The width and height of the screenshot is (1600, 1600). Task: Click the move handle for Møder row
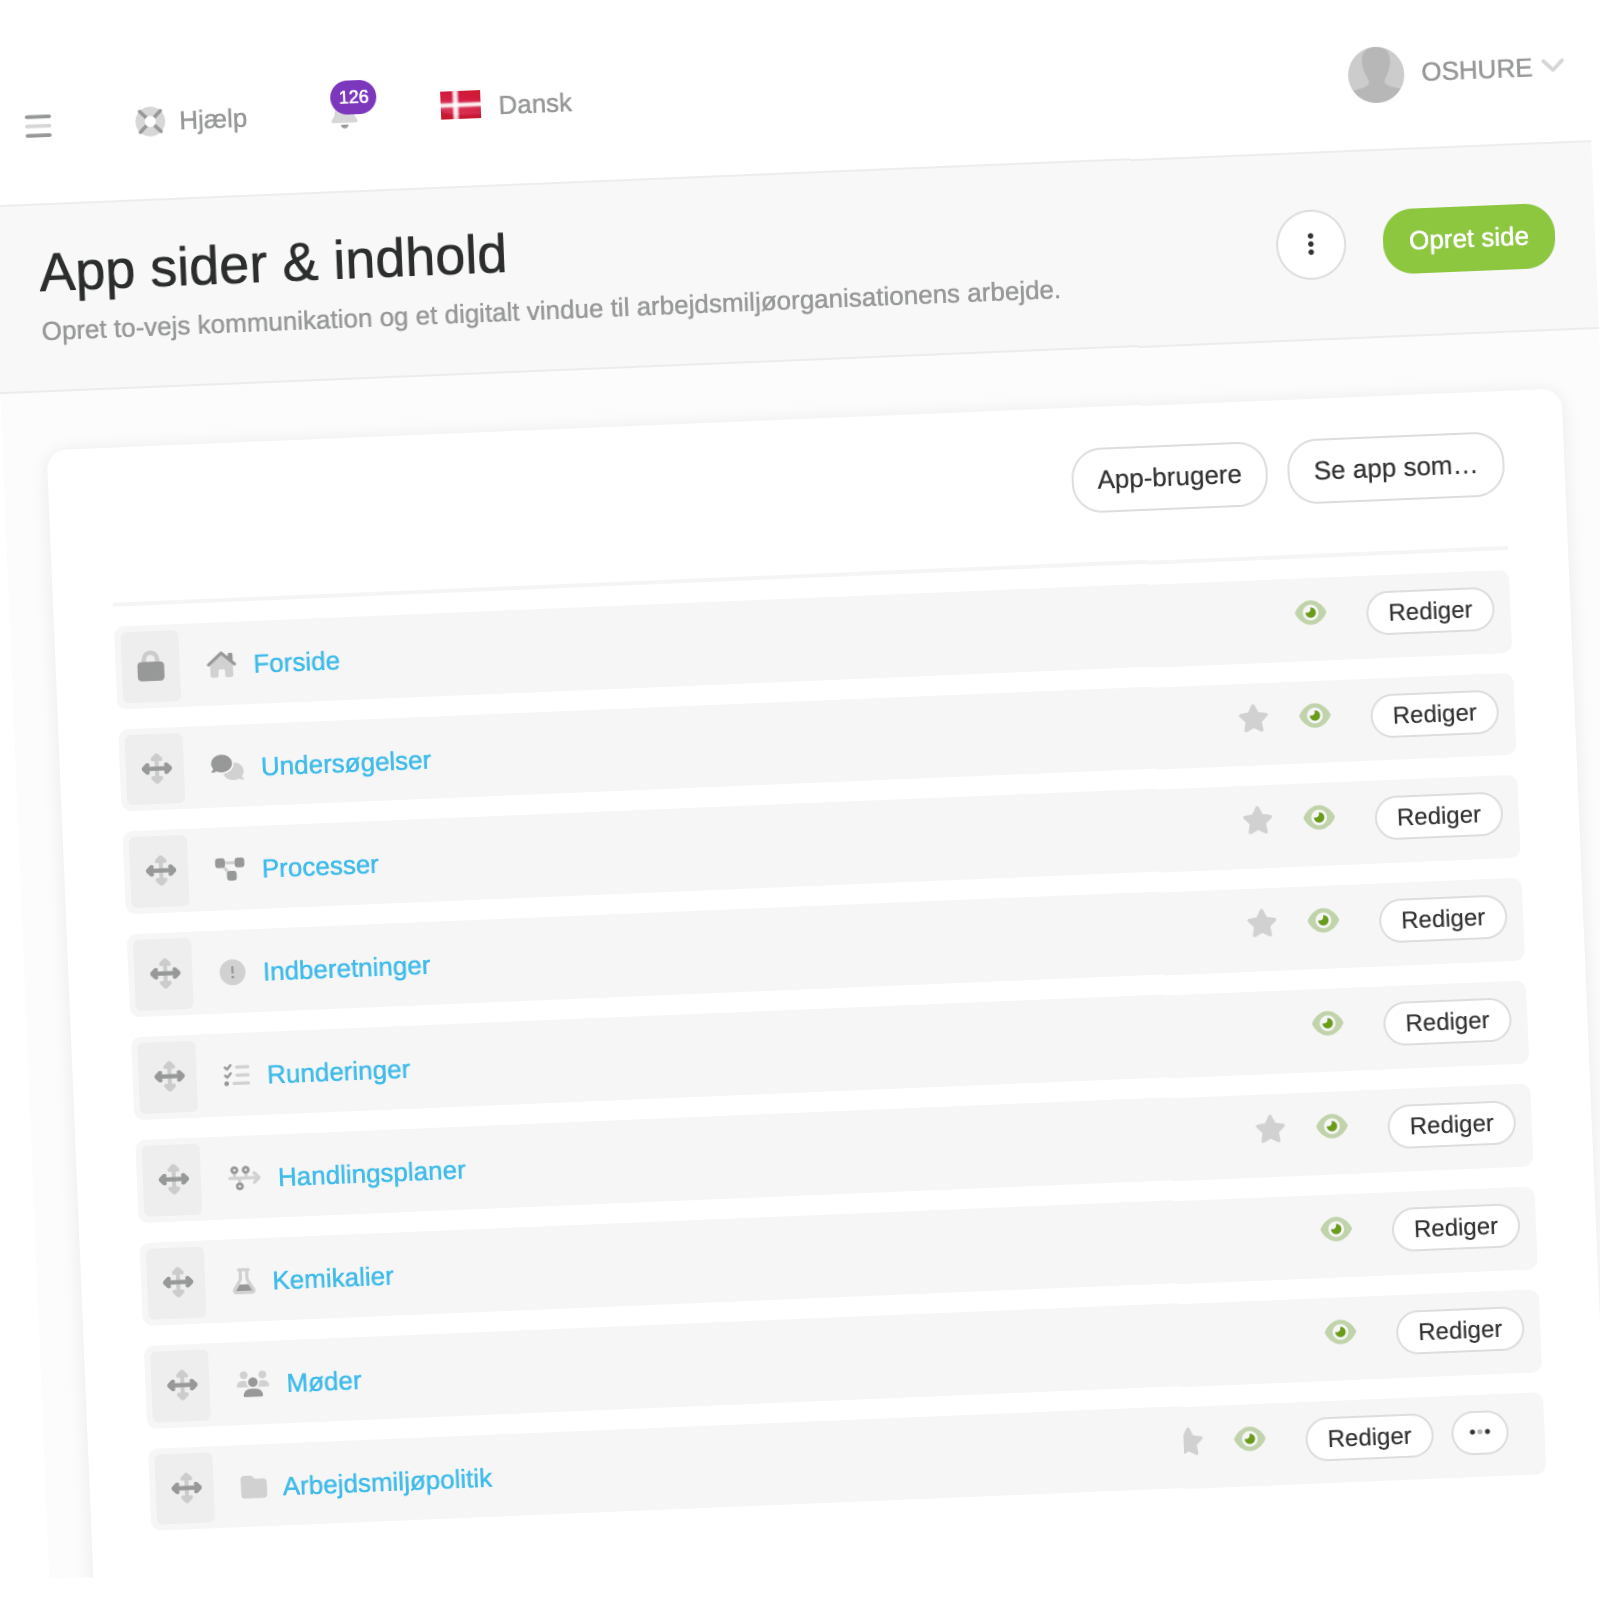[x=182, y=1385]
